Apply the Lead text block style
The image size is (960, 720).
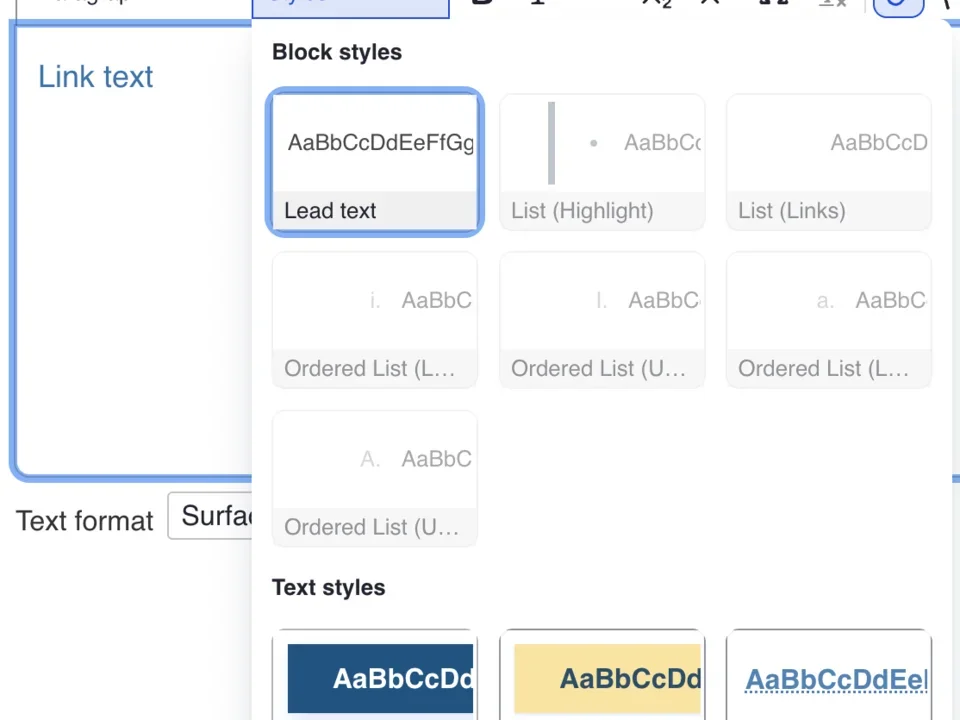pos(374,162)
